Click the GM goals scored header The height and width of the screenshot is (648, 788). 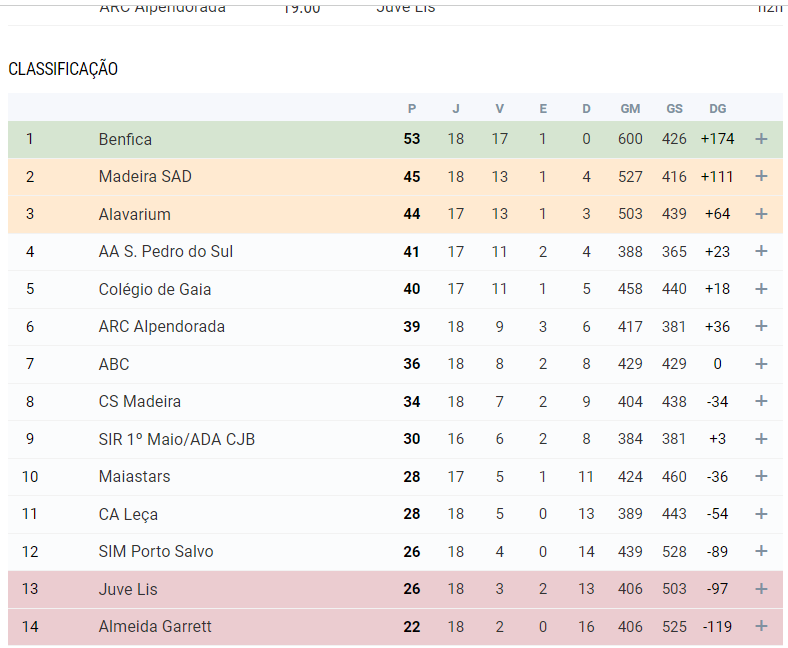pos(630,109)
